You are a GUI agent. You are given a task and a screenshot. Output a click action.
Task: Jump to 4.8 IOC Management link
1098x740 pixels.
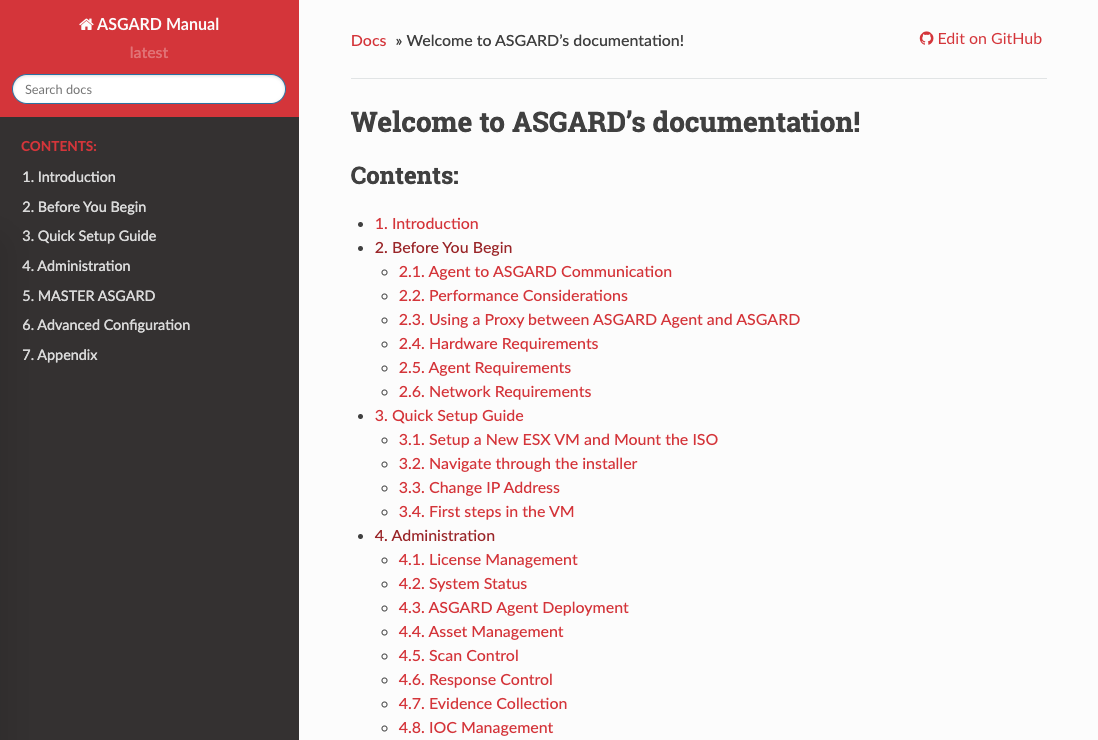pos(476,728)
